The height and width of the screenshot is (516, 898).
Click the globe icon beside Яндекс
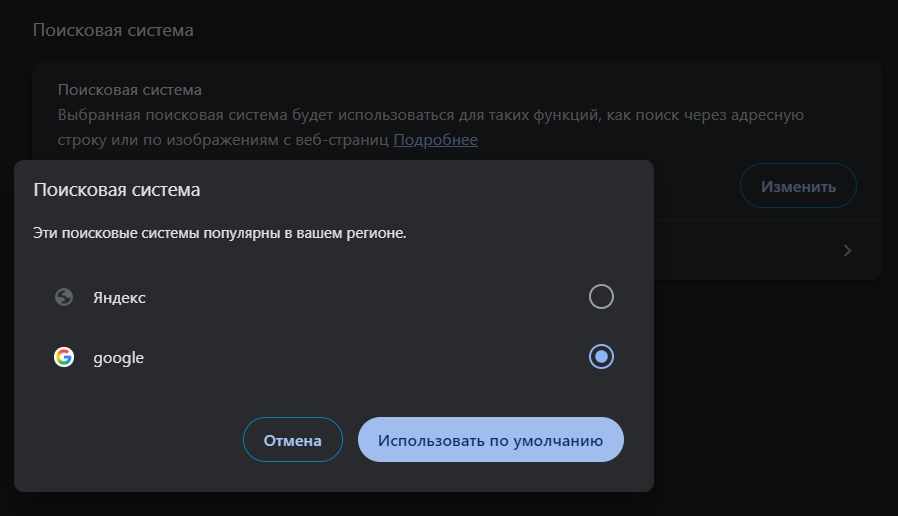click(64, 297)
